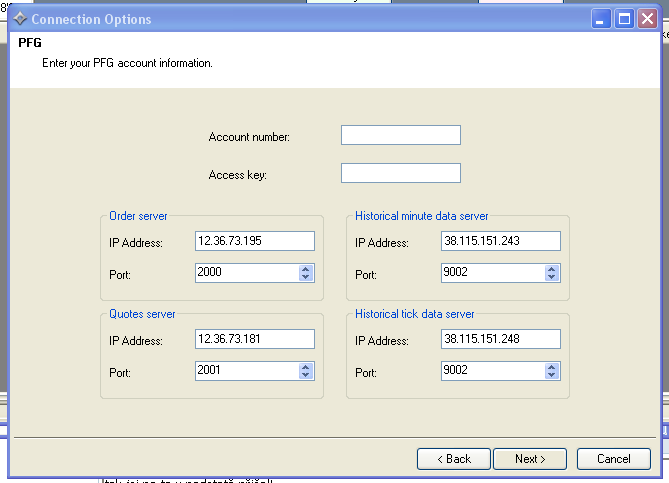The width and height of the screenshot is (669, 483).
Task: Cancel the Connection Options wizard
Action: (613, 459)
